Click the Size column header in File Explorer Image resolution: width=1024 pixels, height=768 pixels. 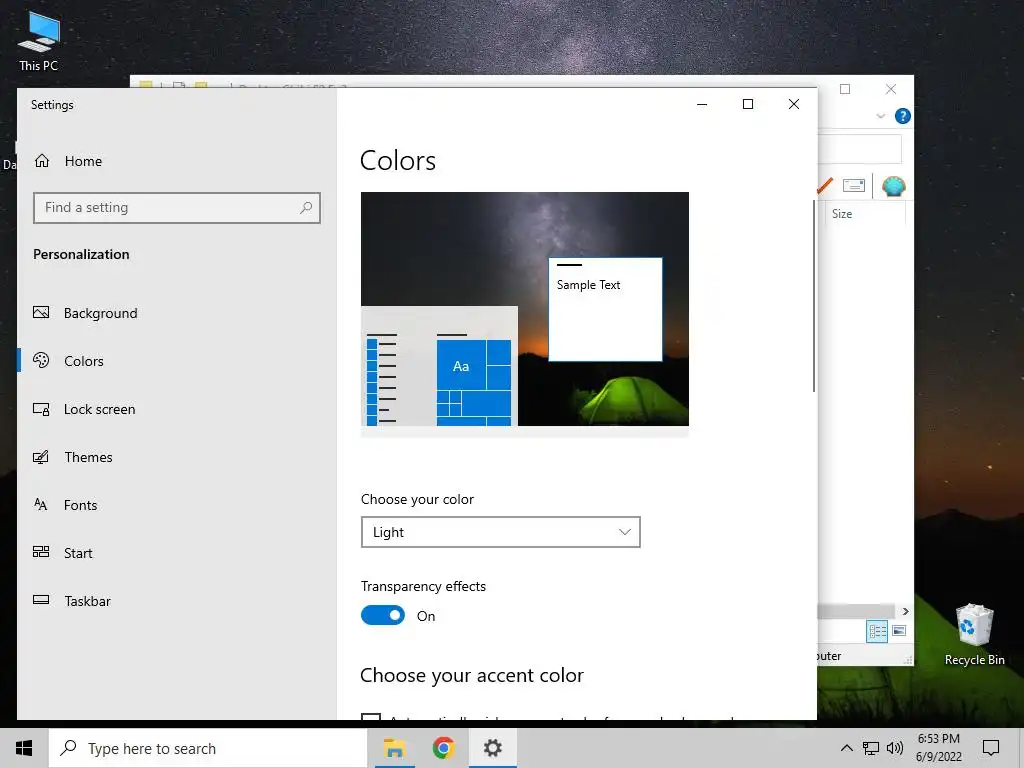(x=842, y=214)
